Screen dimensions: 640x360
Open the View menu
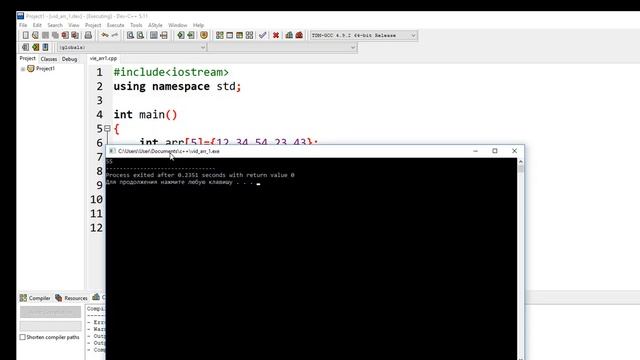tap(73, 25)
